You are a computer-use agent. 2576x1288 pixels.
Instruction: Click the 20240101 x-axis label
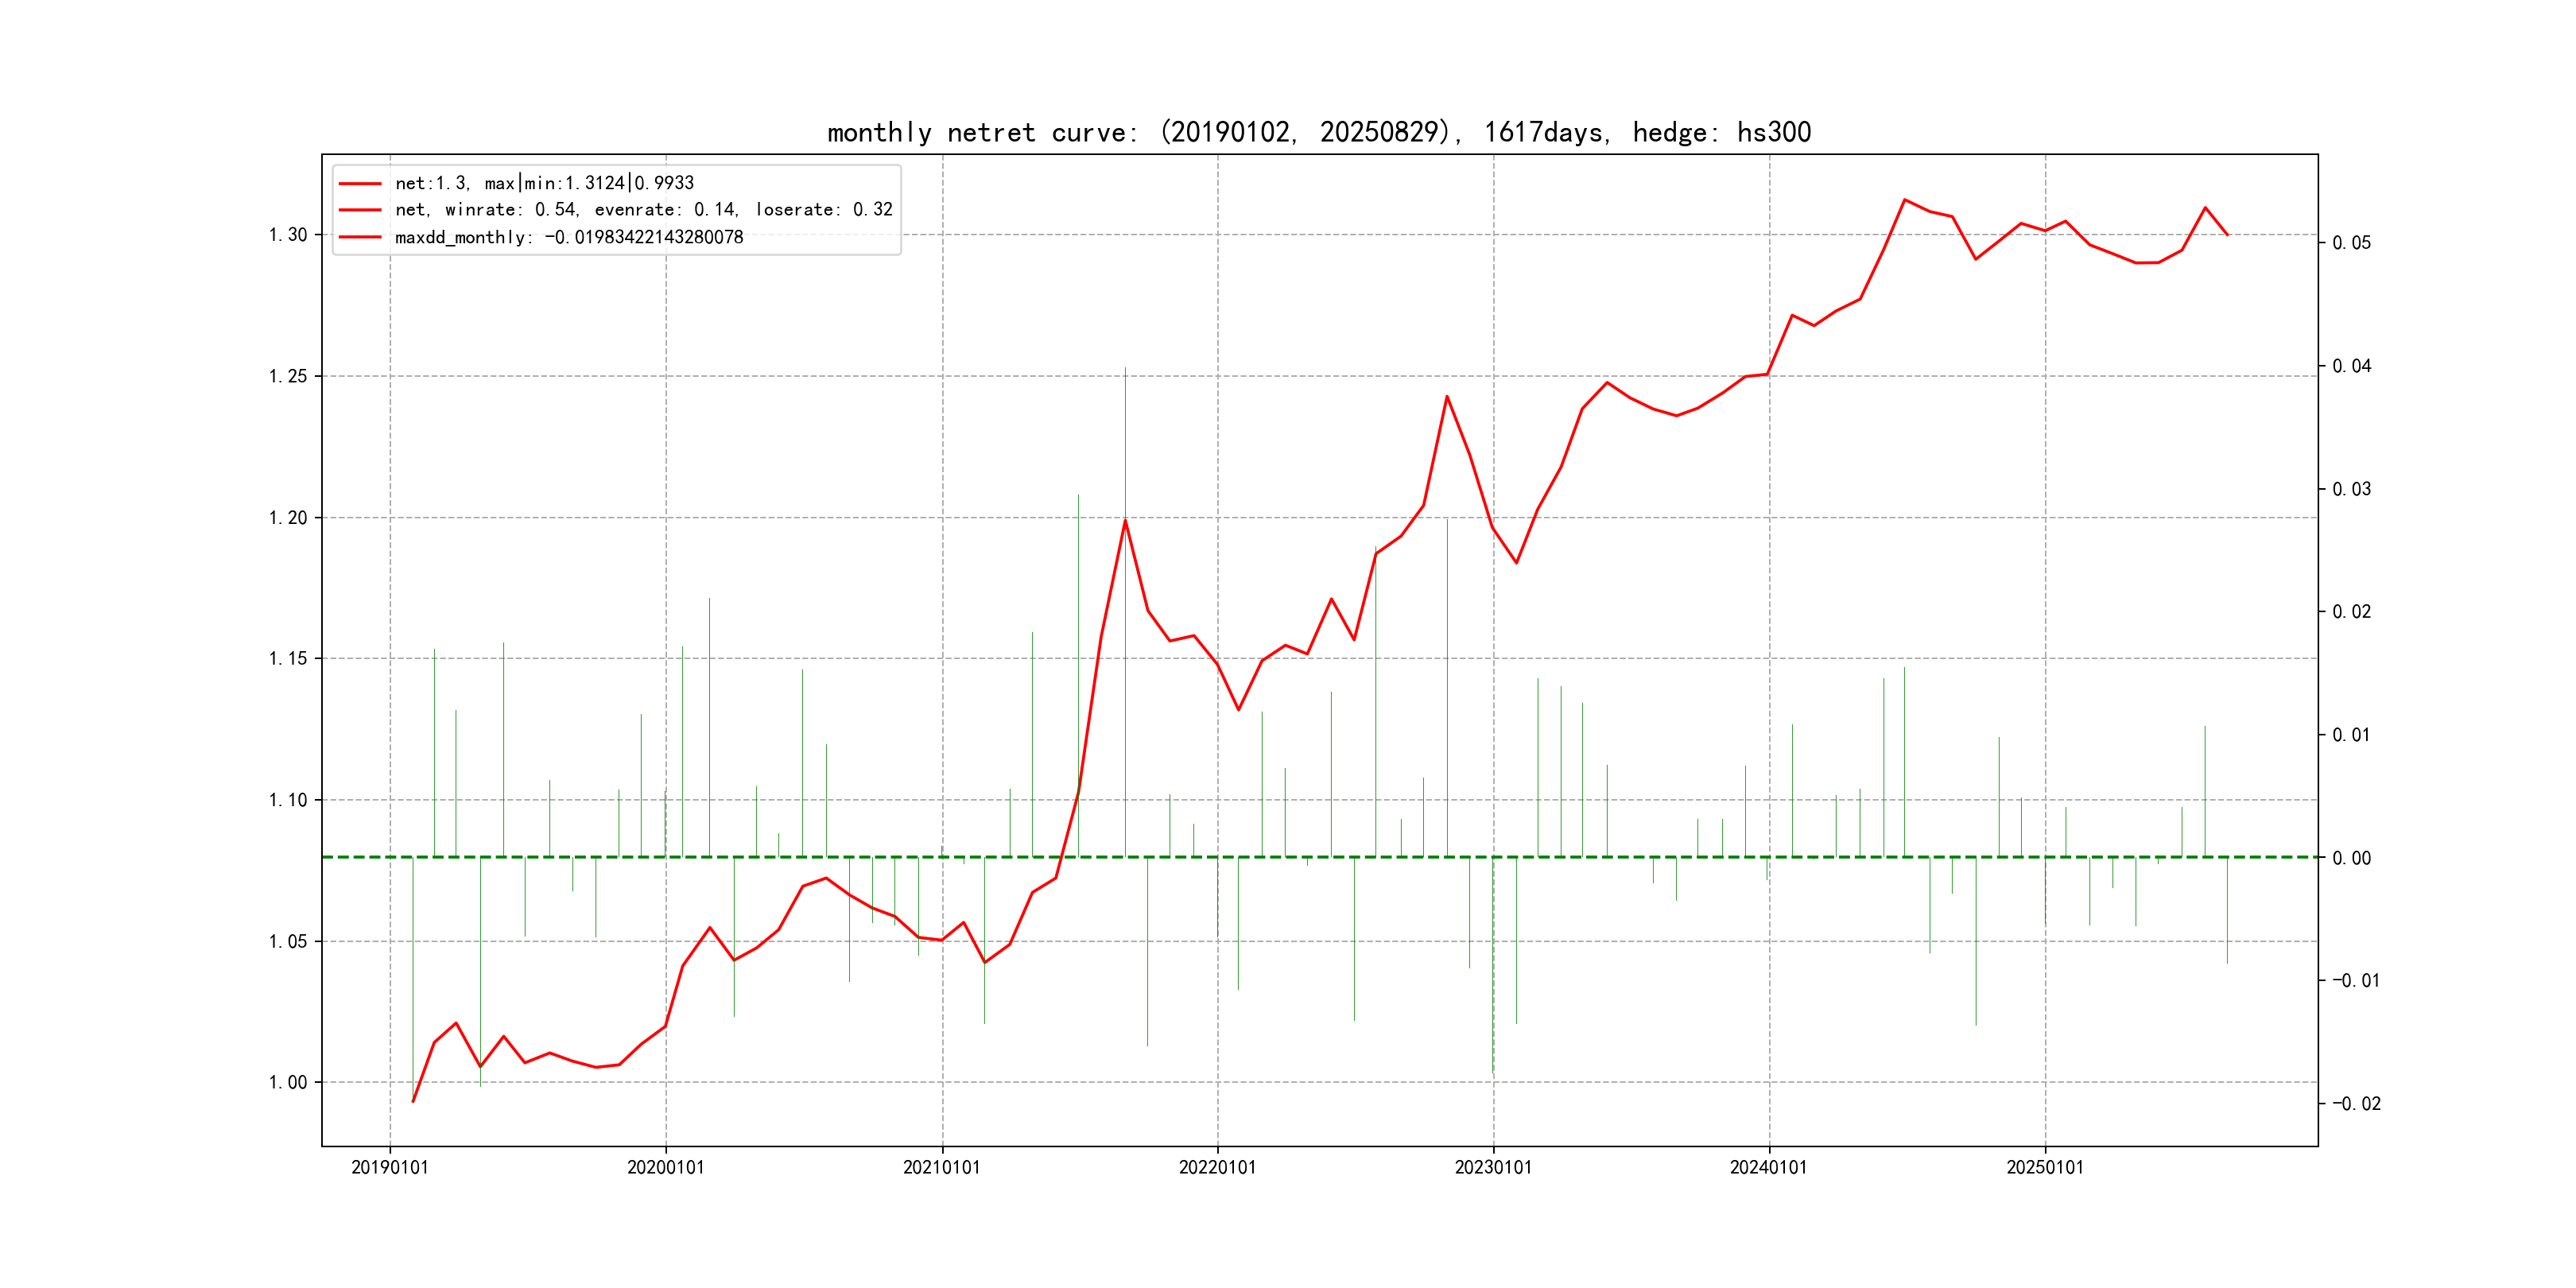1769,1168
